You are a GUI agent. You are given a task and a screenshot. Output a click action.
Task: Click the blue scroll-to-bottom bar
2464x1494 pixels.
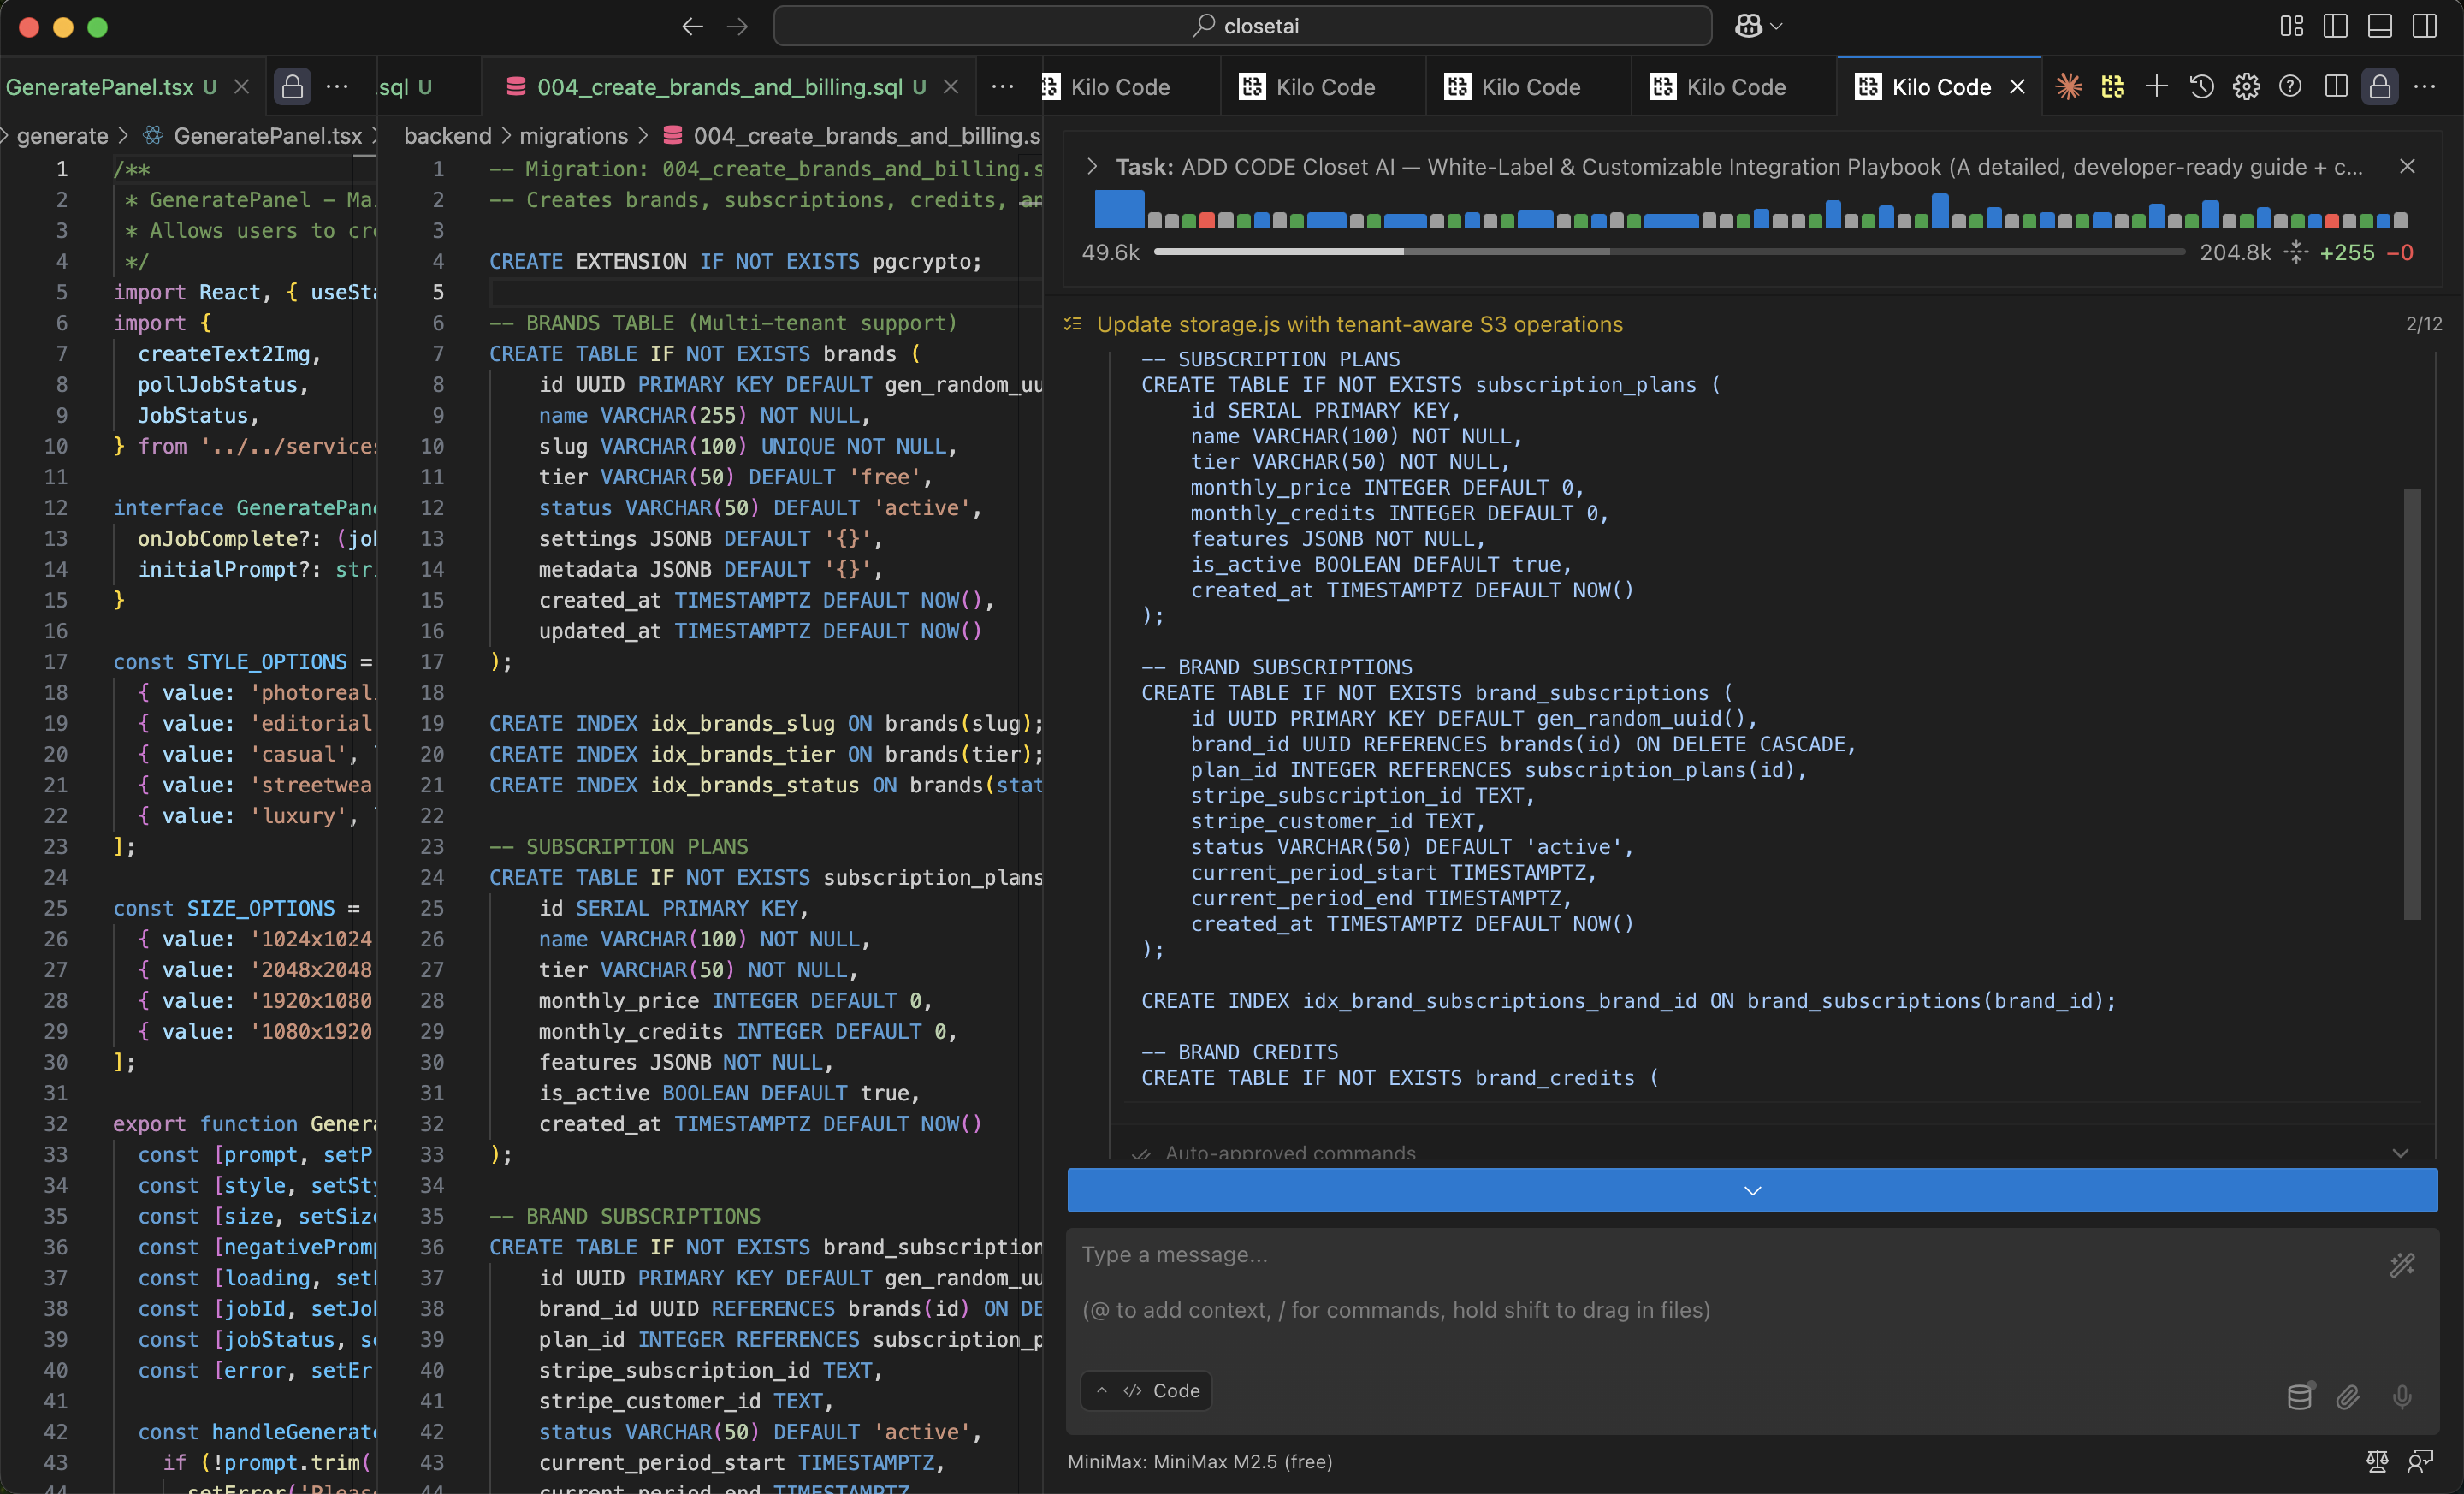click(1752, 1190)
